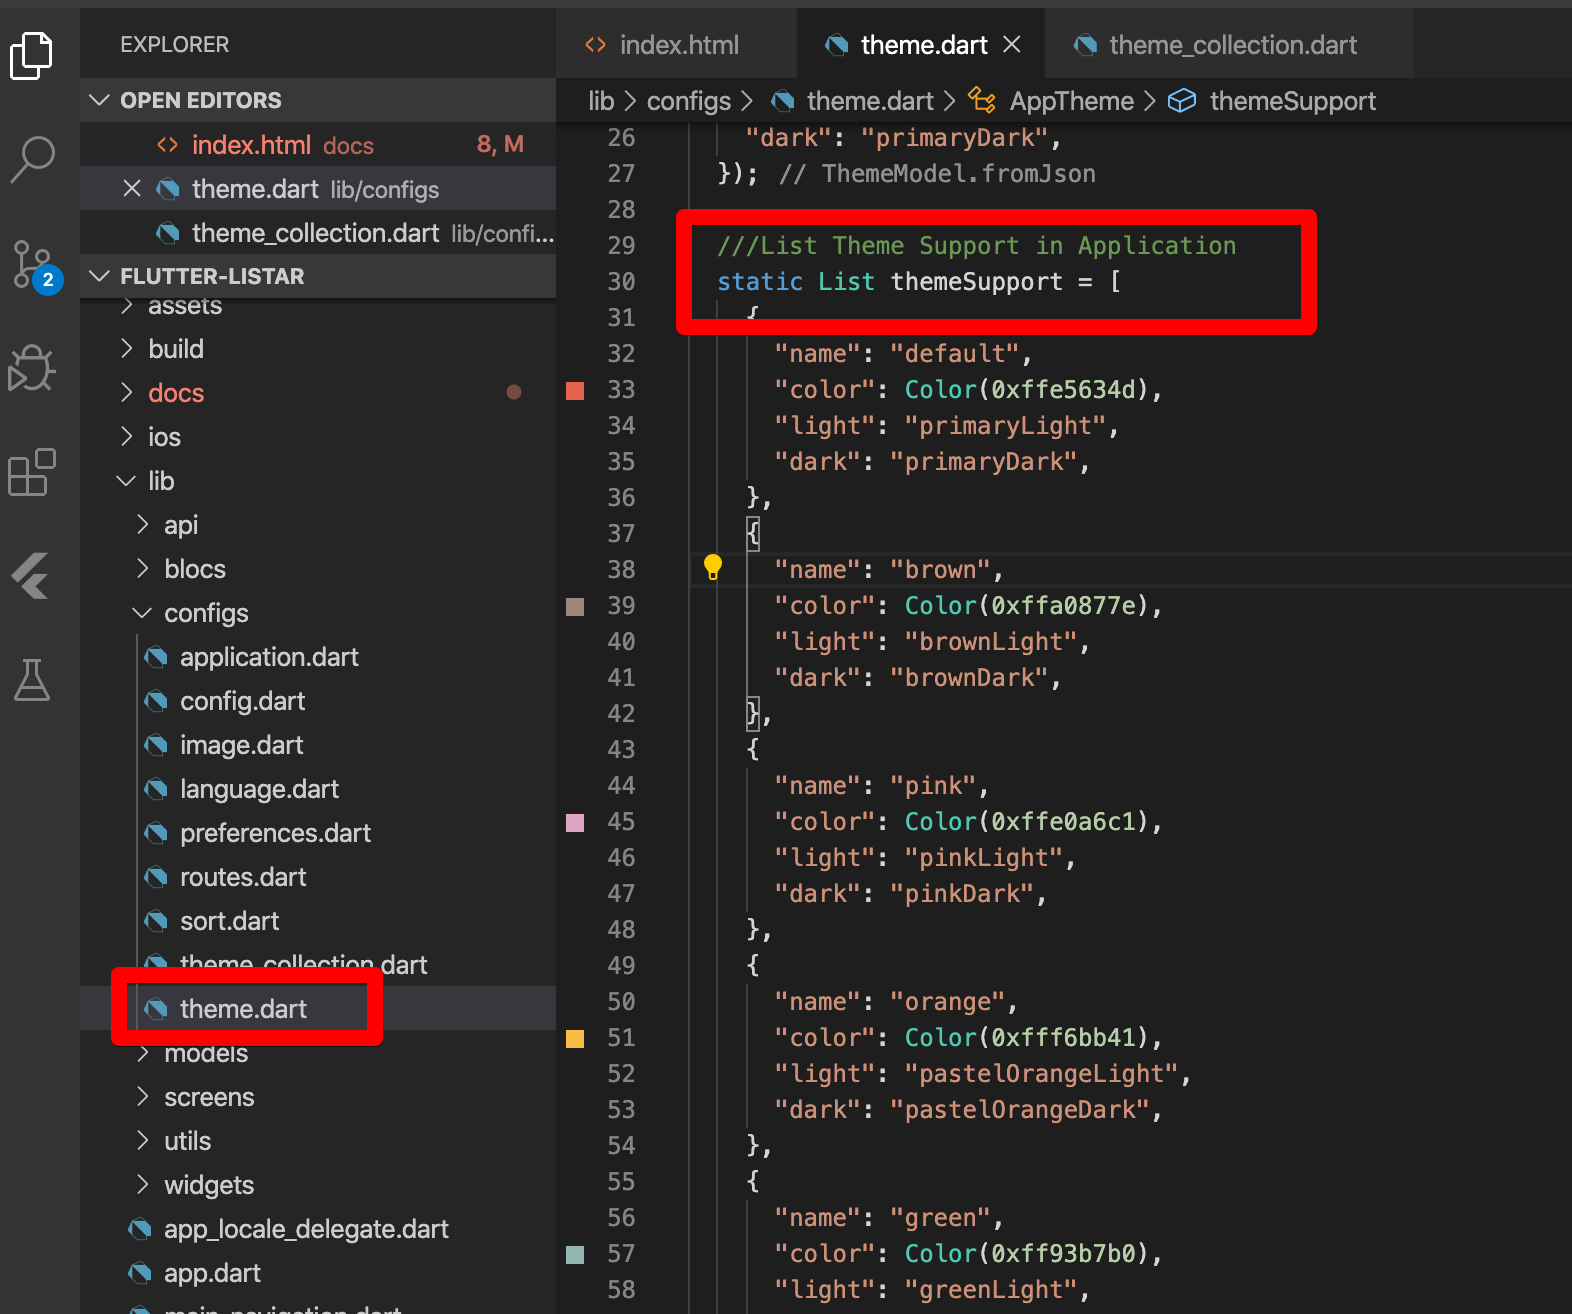Click the orange color swatch on line 51
The image size is (1572, 1314).
point(575,1038)
